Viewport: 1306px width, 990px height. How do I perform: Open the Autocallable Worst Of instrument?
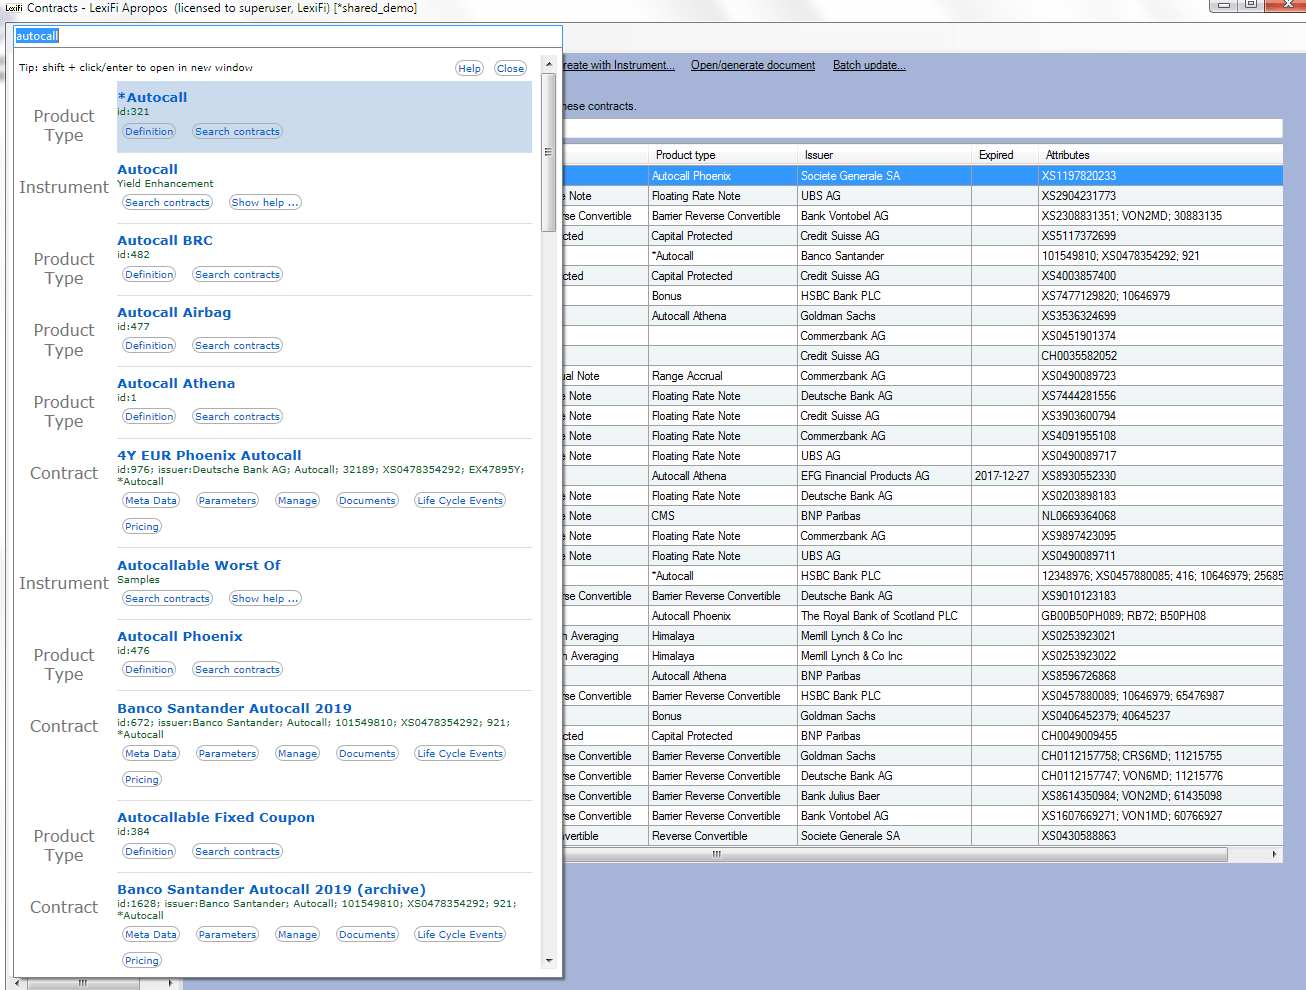click(x=199, y=565)
